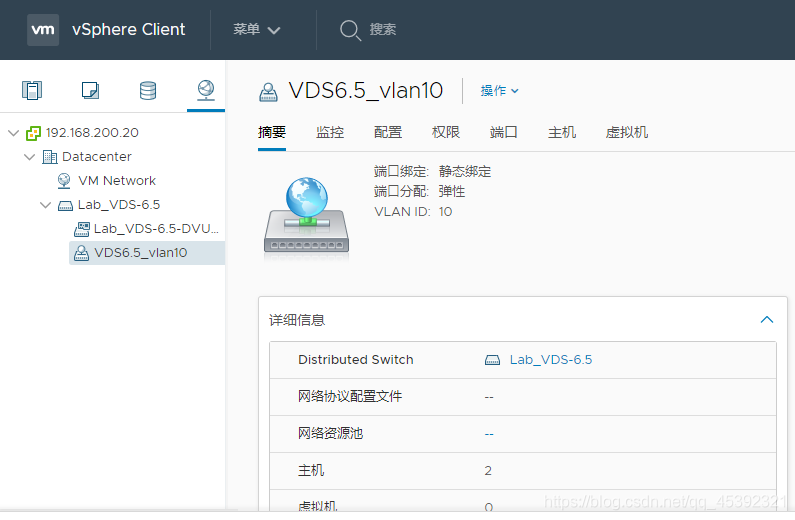Switch to the 监控 tab

[x=330, y=132]
